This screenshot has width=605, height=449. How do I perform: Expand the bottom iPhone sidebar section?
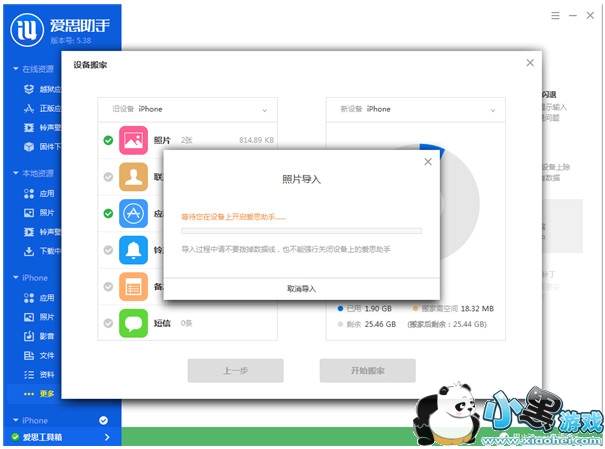pyautogui.click(x=16, y=420)
